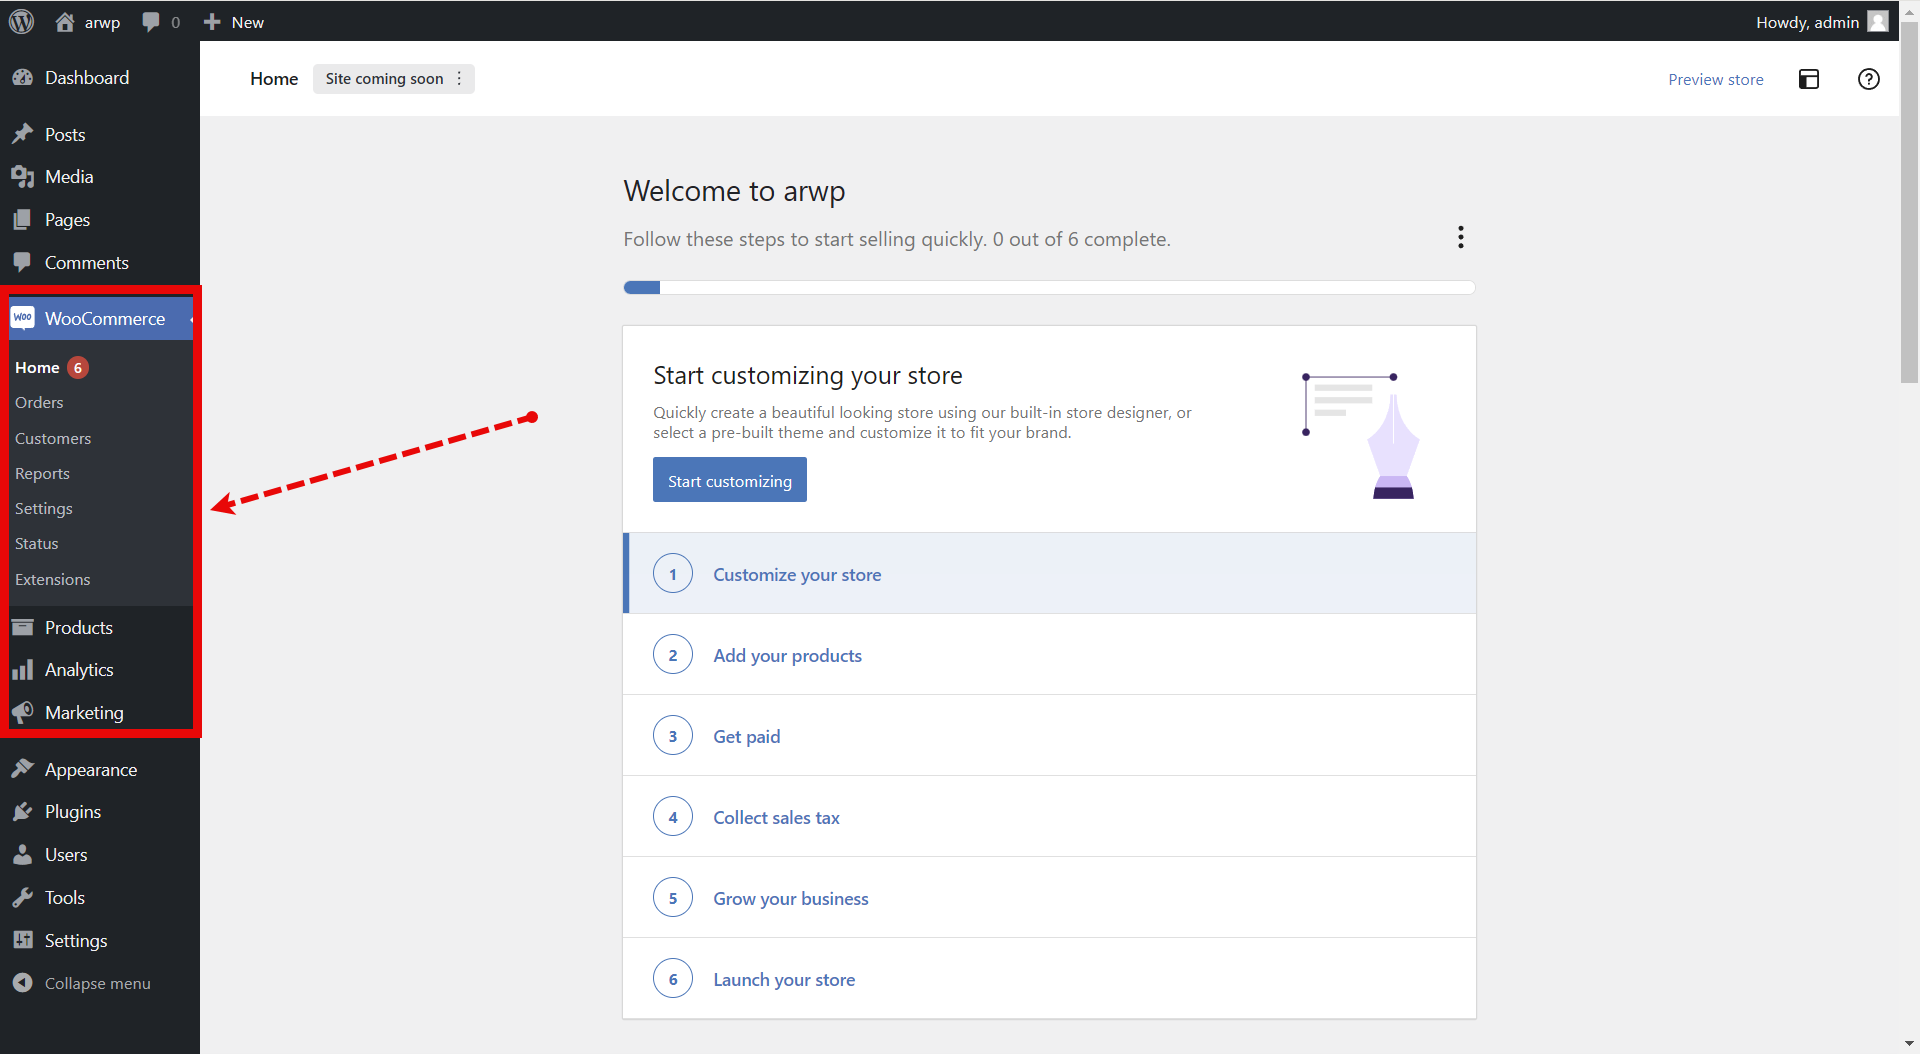The image size is (1920, 1054).
Task: Open the activity panel layout icon
Action: (x=1808, y=79)
